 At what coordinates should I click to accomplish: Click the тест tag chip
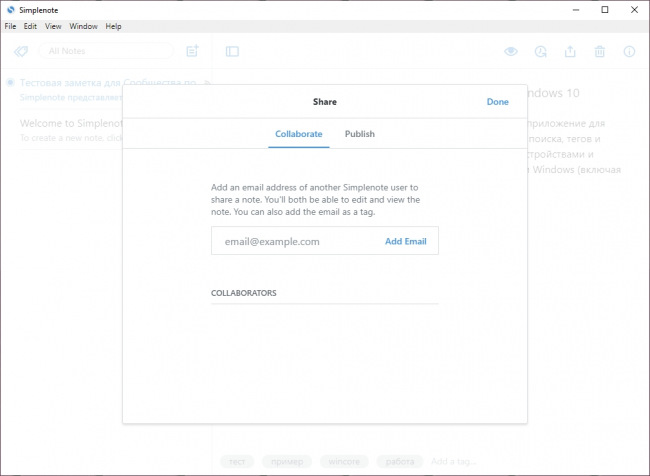click(x=237, y=461)
